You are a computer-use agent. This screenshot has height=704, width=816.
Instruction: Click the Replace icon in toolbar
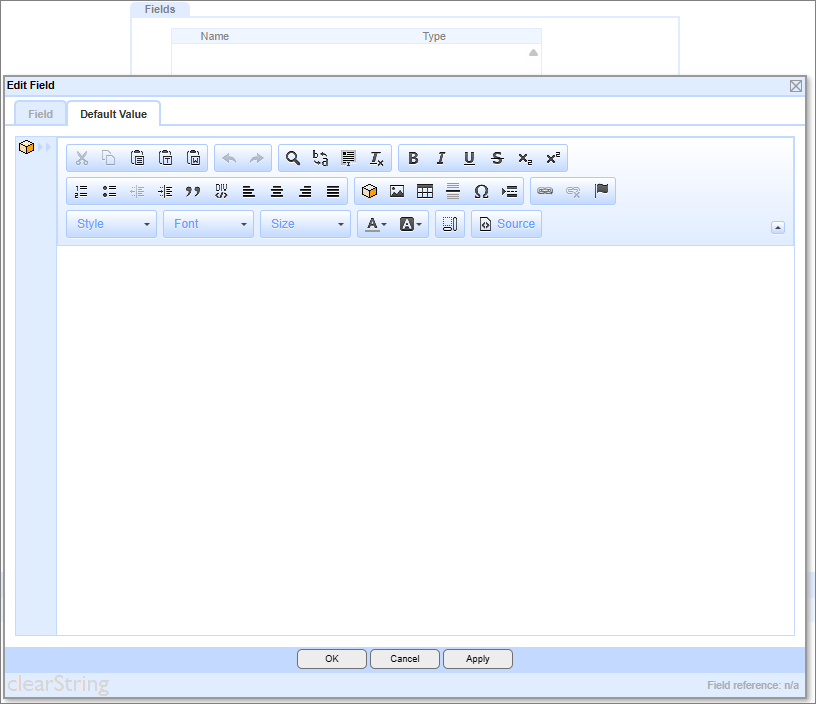point(321,158)
